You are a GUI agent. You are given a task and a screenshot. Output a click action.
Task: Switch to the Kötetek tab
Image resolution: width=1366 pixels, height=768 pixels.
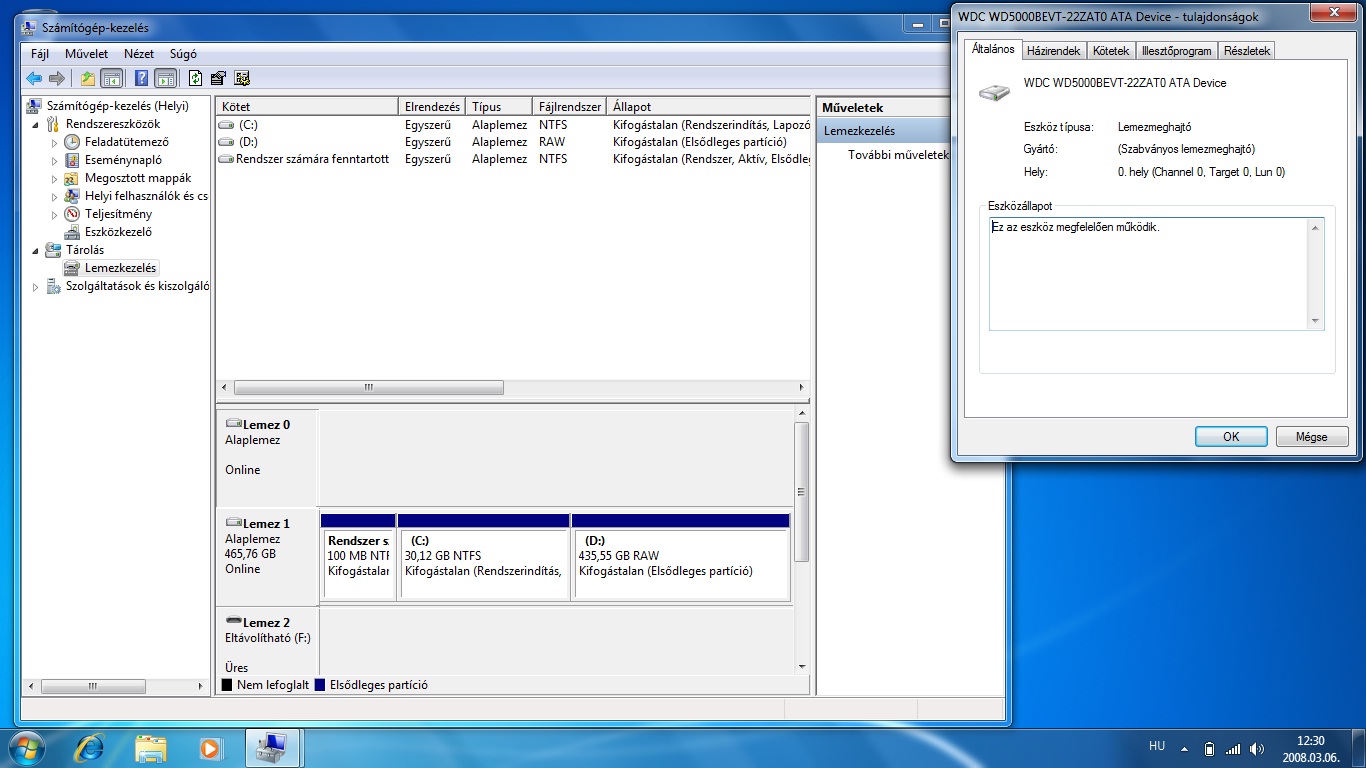coord(1110,51)
